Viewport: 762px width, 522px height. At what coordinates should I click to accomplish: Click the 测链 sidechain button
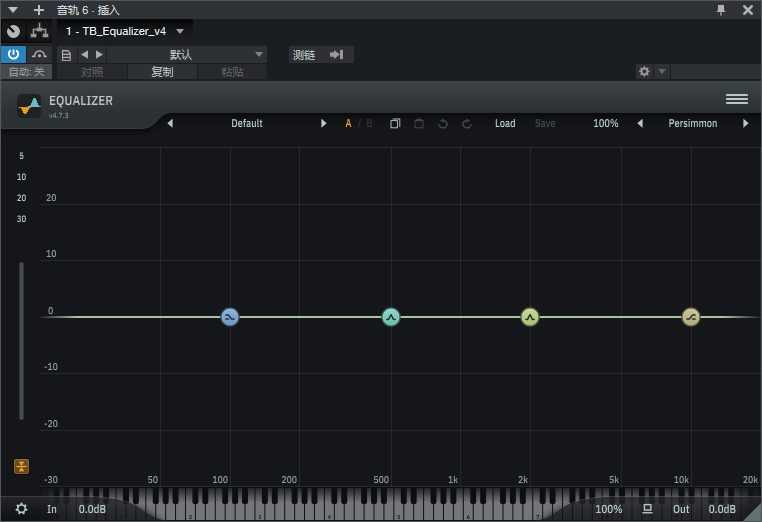point(321,54)
